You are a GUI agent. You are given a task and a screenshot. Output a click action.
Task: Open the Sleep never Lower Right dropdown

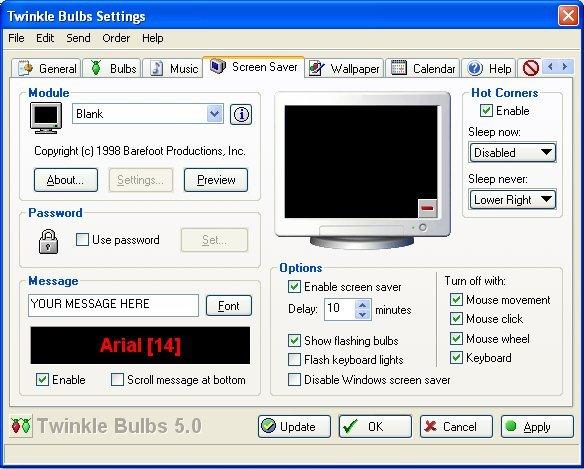click(x=512, y=200)
